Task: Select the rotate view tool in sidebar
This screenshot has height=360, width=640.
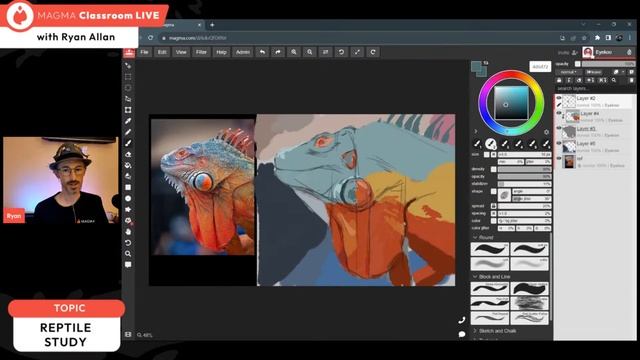Action: [128, 242]
